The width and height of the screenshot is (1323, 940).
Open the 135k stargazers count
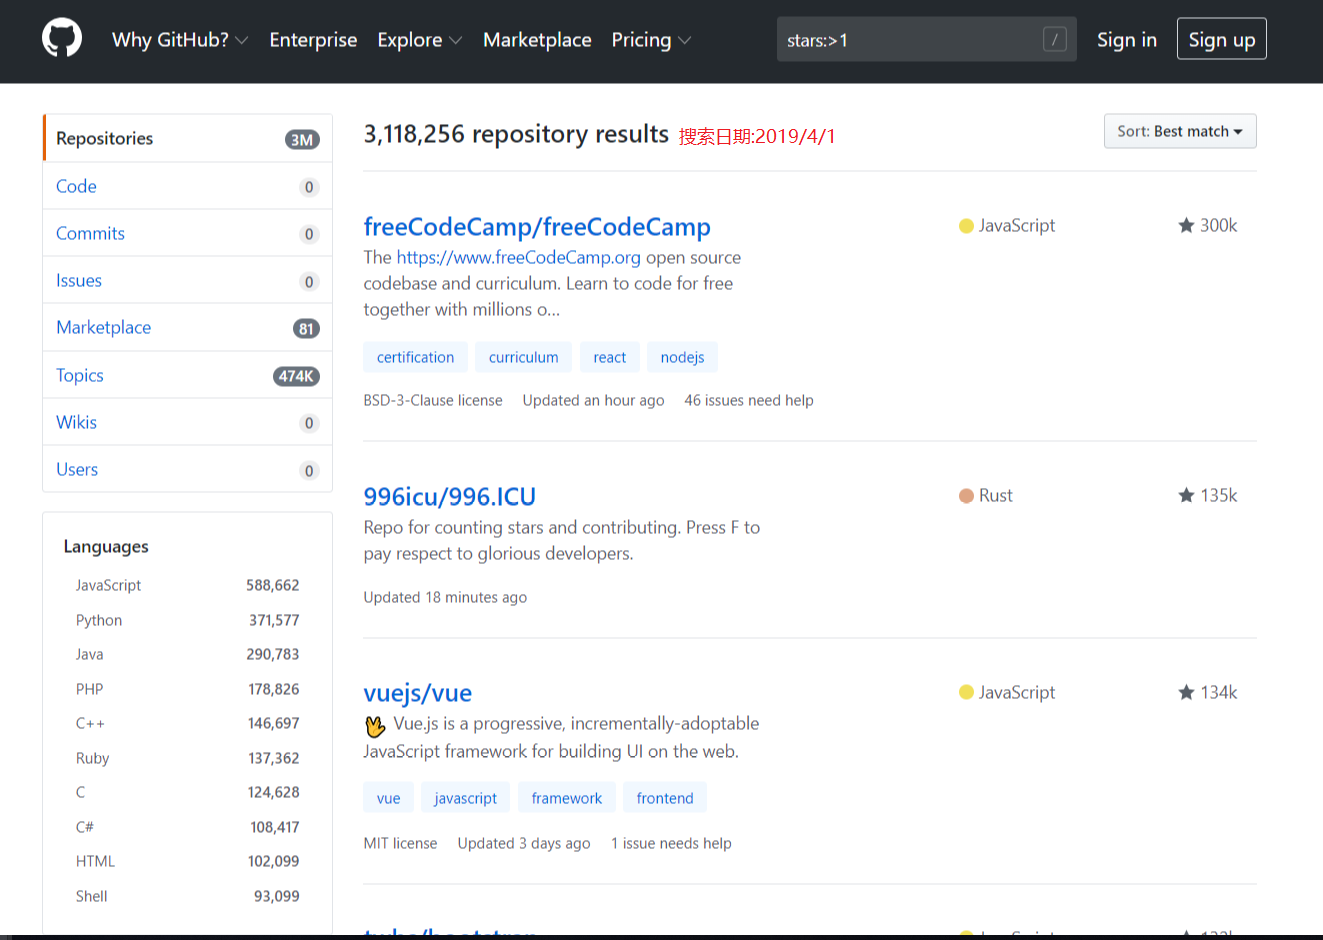1208,495
